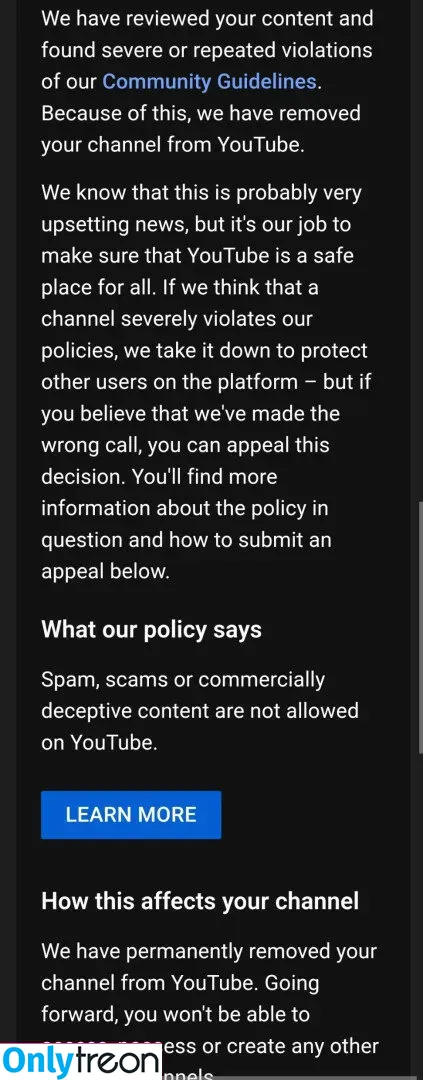Click the blue "Only" part of watermark

(34, 1061)
